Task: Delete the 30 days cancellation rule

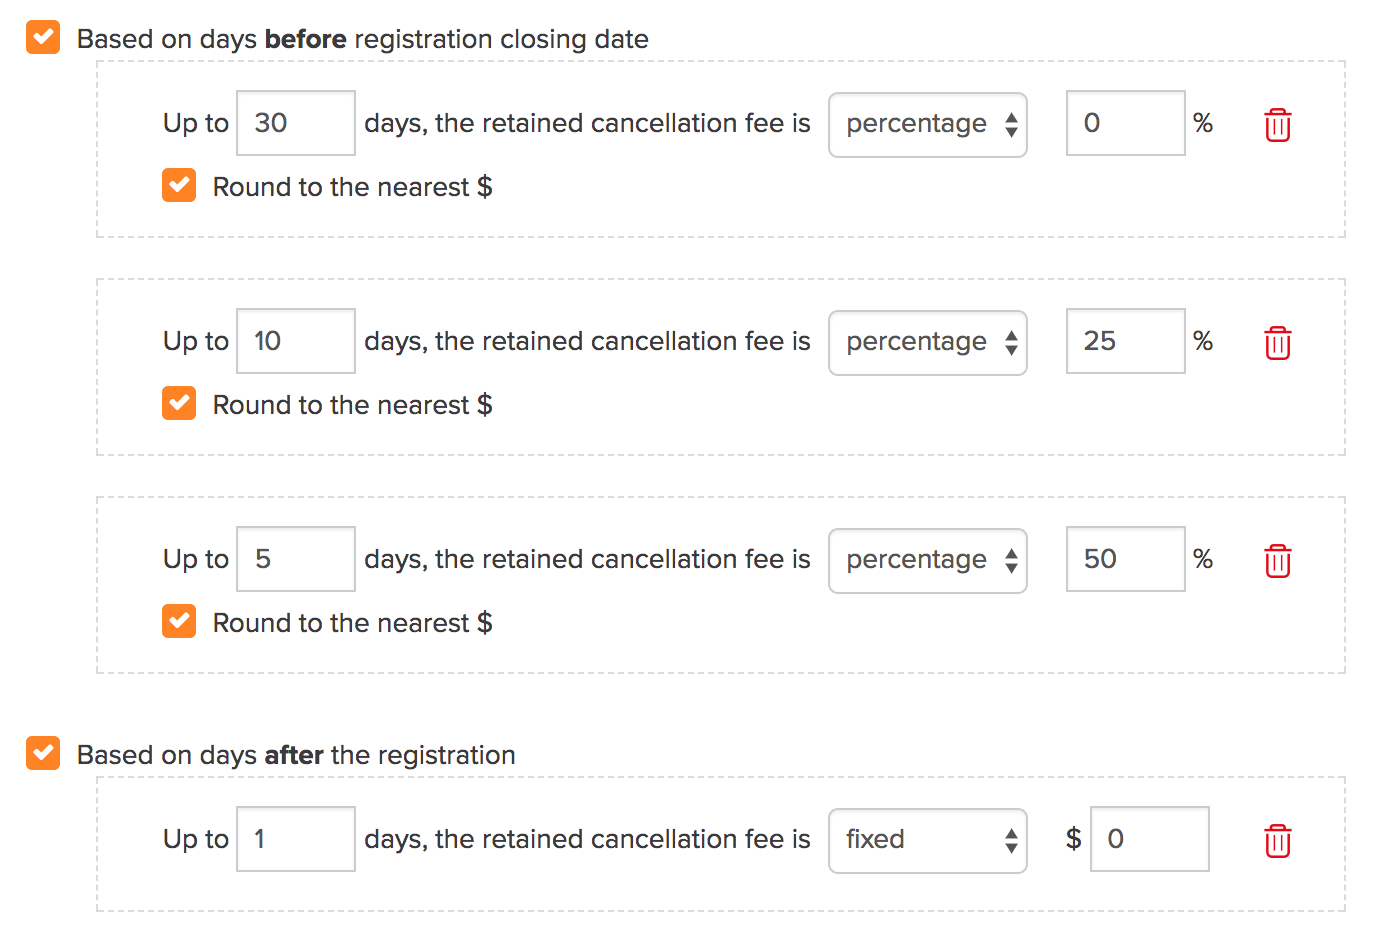Action: pos(1278,125)
